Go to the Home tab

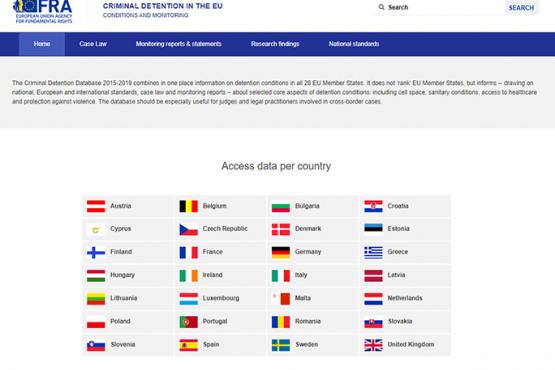[x=42, y=44]
